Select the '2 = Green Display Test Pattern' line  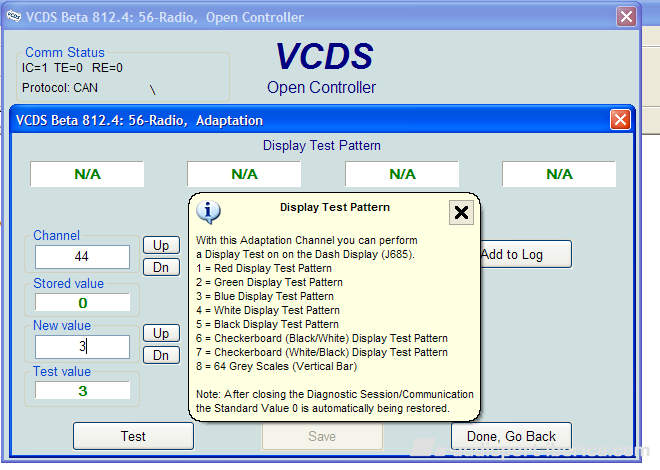pyautogui.click(x=269, y=282)
